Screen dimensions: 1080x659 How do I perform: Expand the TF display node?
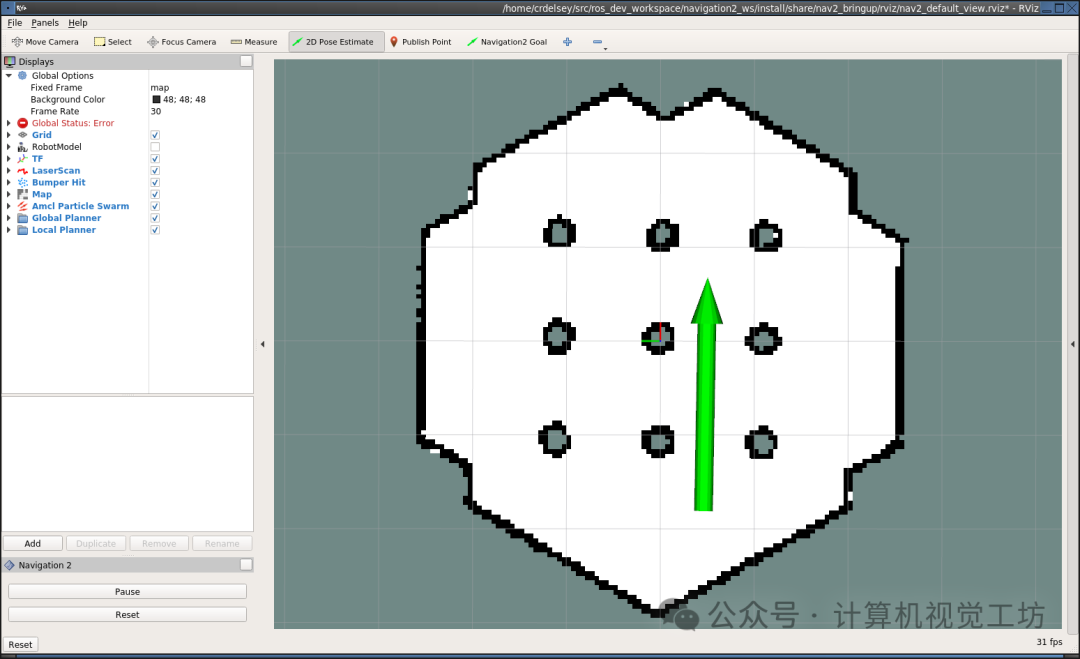coord(8,158)
